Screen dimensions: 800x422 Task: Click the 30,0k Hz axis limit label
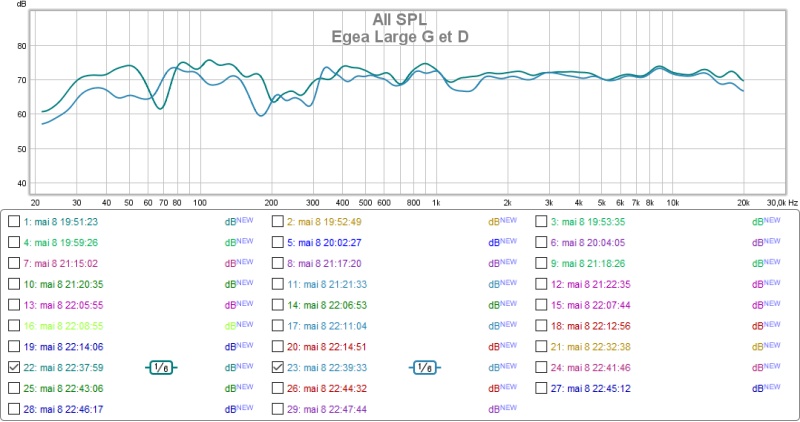(x=782, y=203)
